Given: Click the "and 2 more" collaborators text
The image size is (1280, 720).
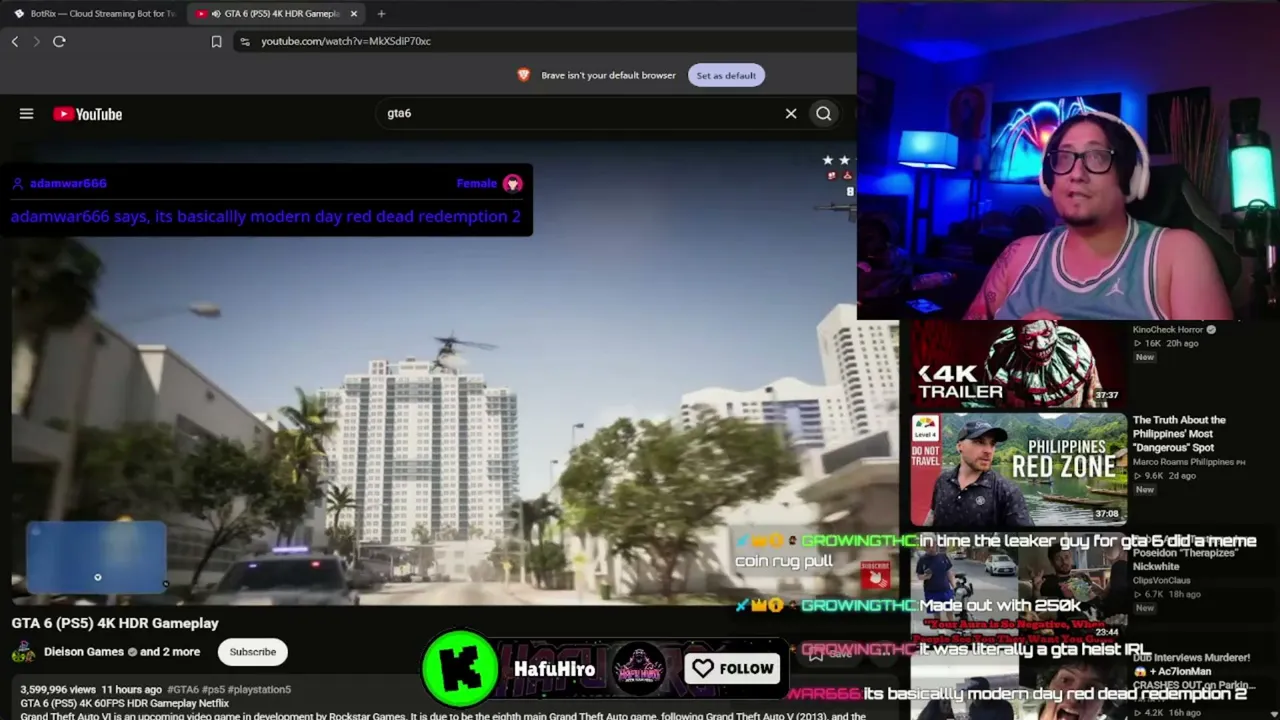Looking at the screenshot, I should pyautogui.click(x=170, y=652).
